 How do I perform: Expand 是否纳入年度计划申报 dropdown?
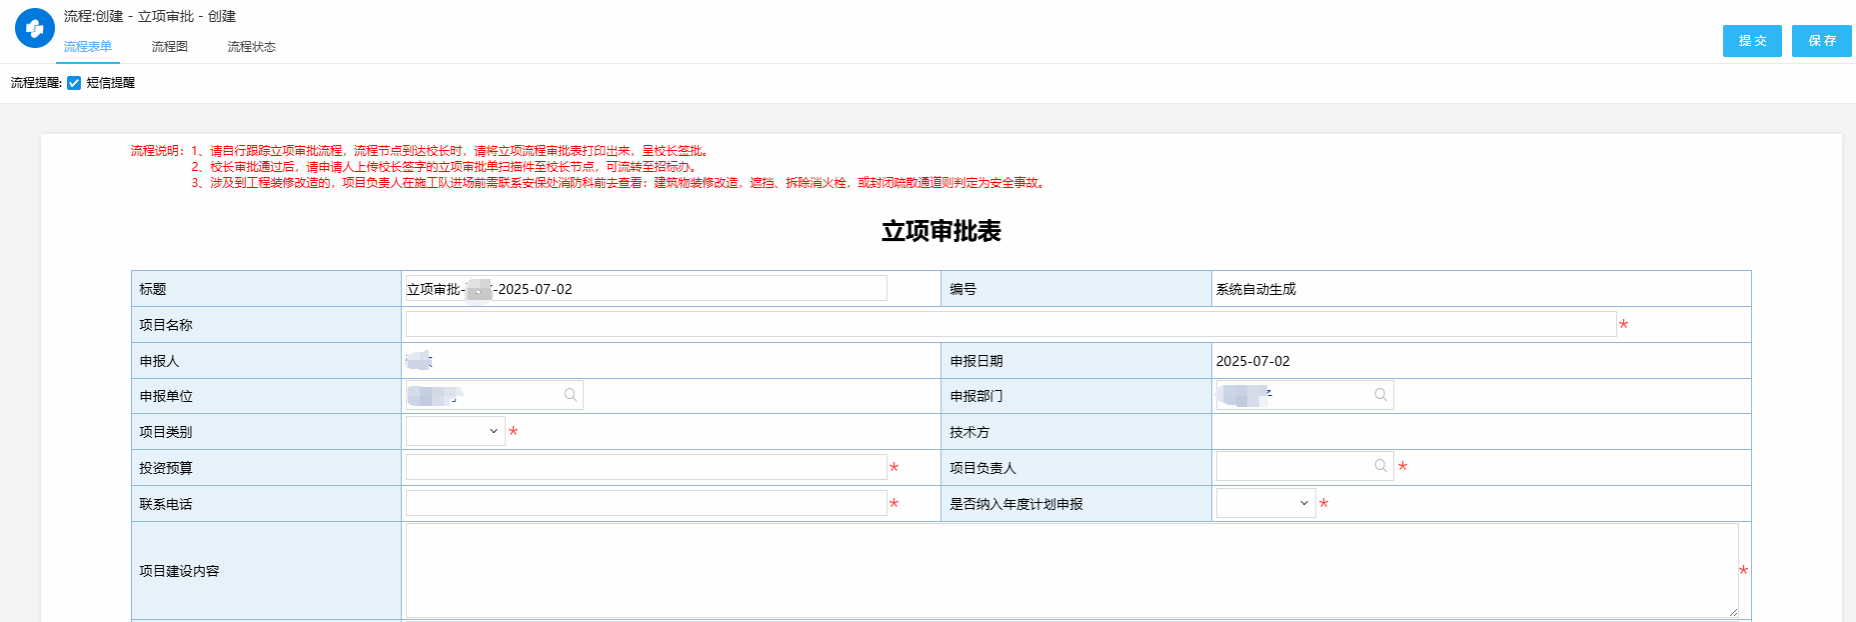pos(1265,503)
